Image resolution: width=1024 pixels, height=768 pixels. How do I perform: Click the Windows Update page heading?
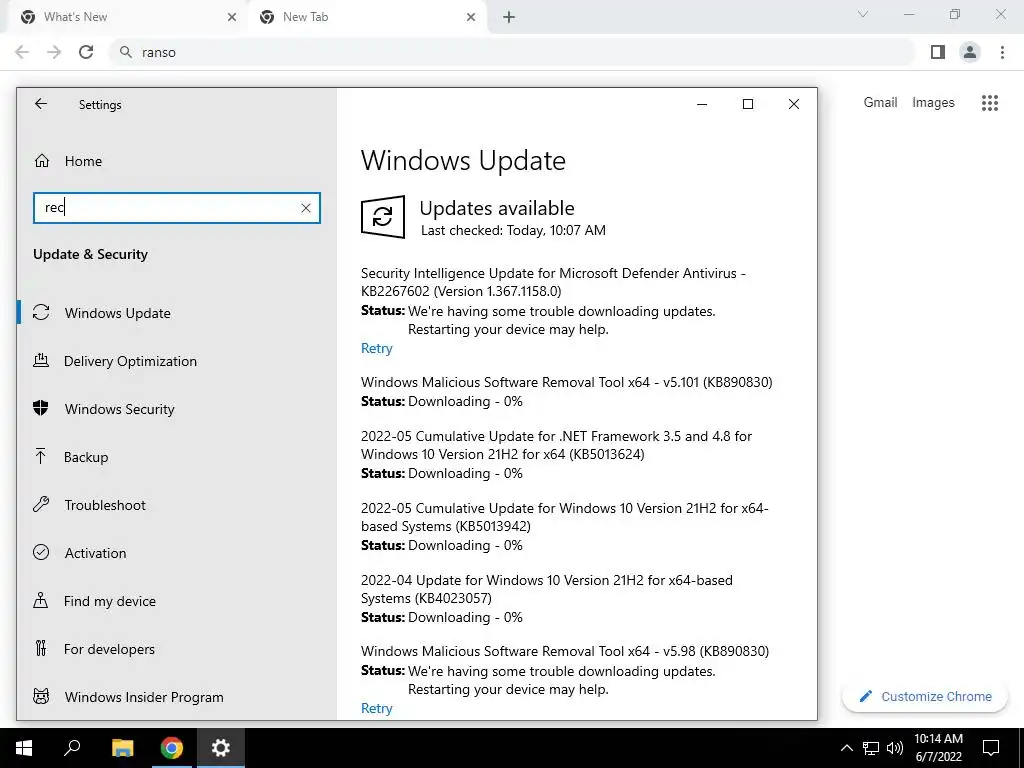tap(463, 161)
